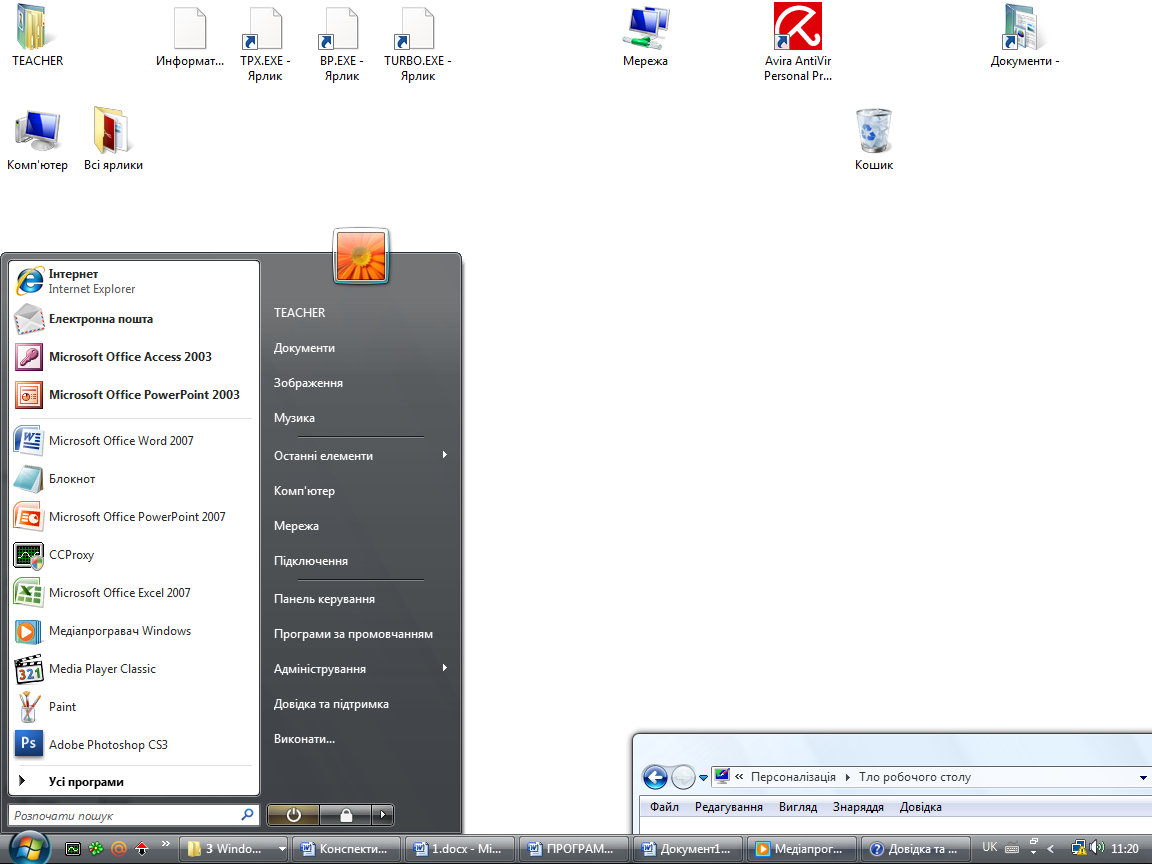The width and height of the screenshot is (1152, 864).
Task: Select TURBO.EXE shortcut on desktop
Action: click(x=417, y=43)
